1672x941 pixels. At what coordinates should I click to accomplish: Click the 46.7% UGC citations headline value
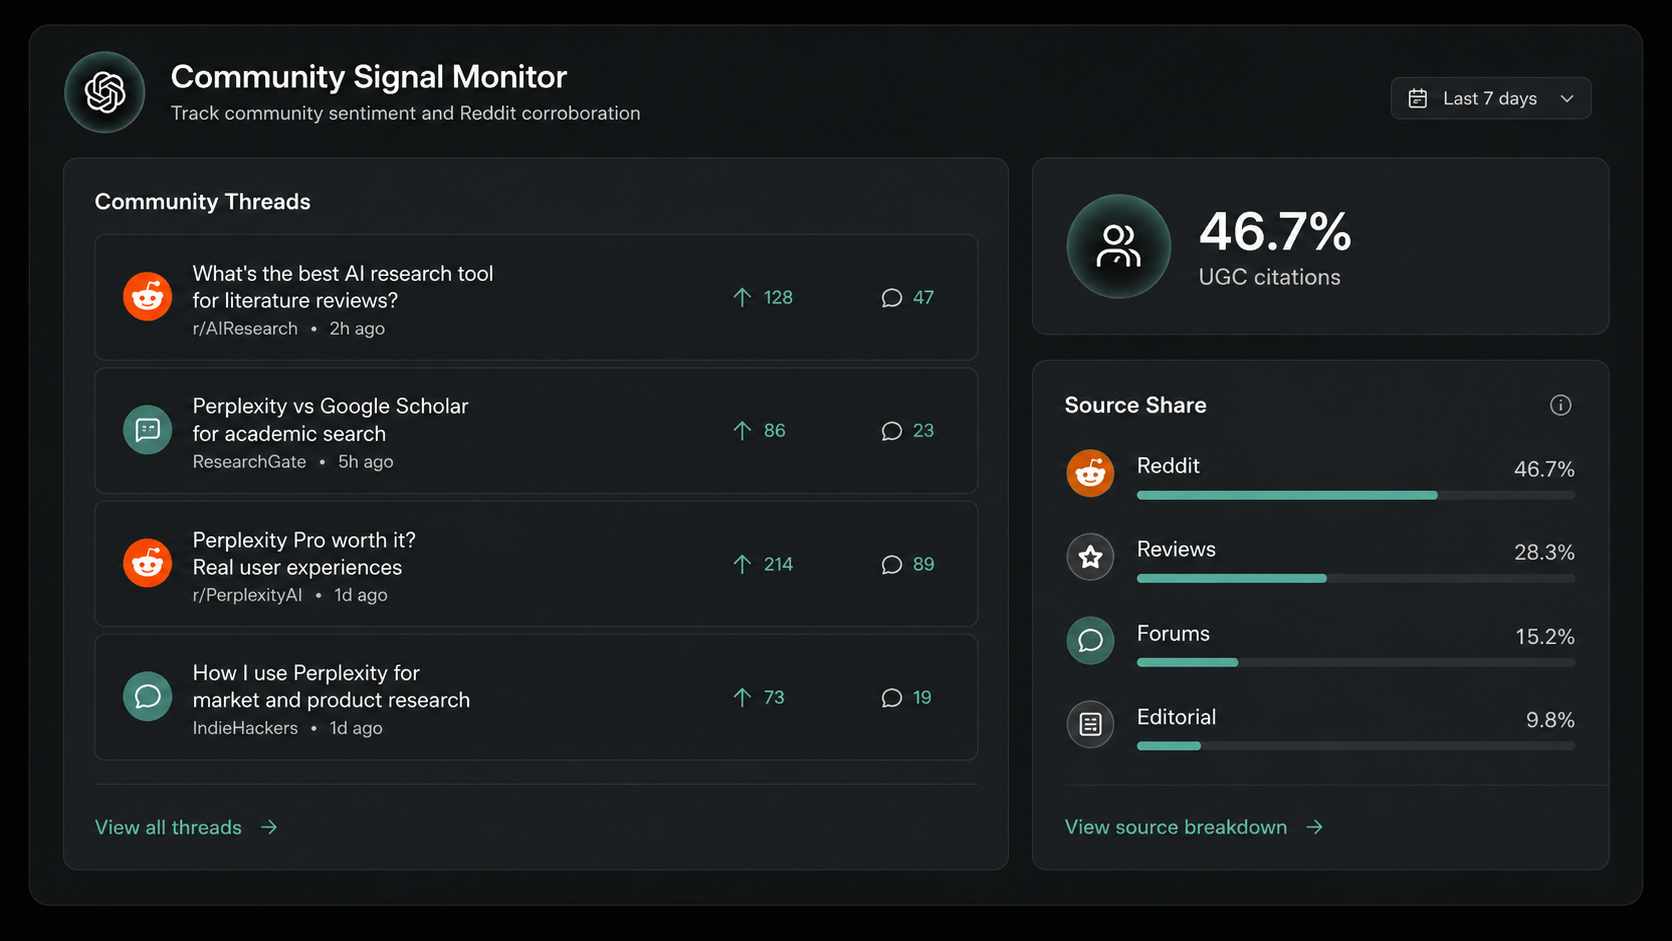click(1275, 232)
